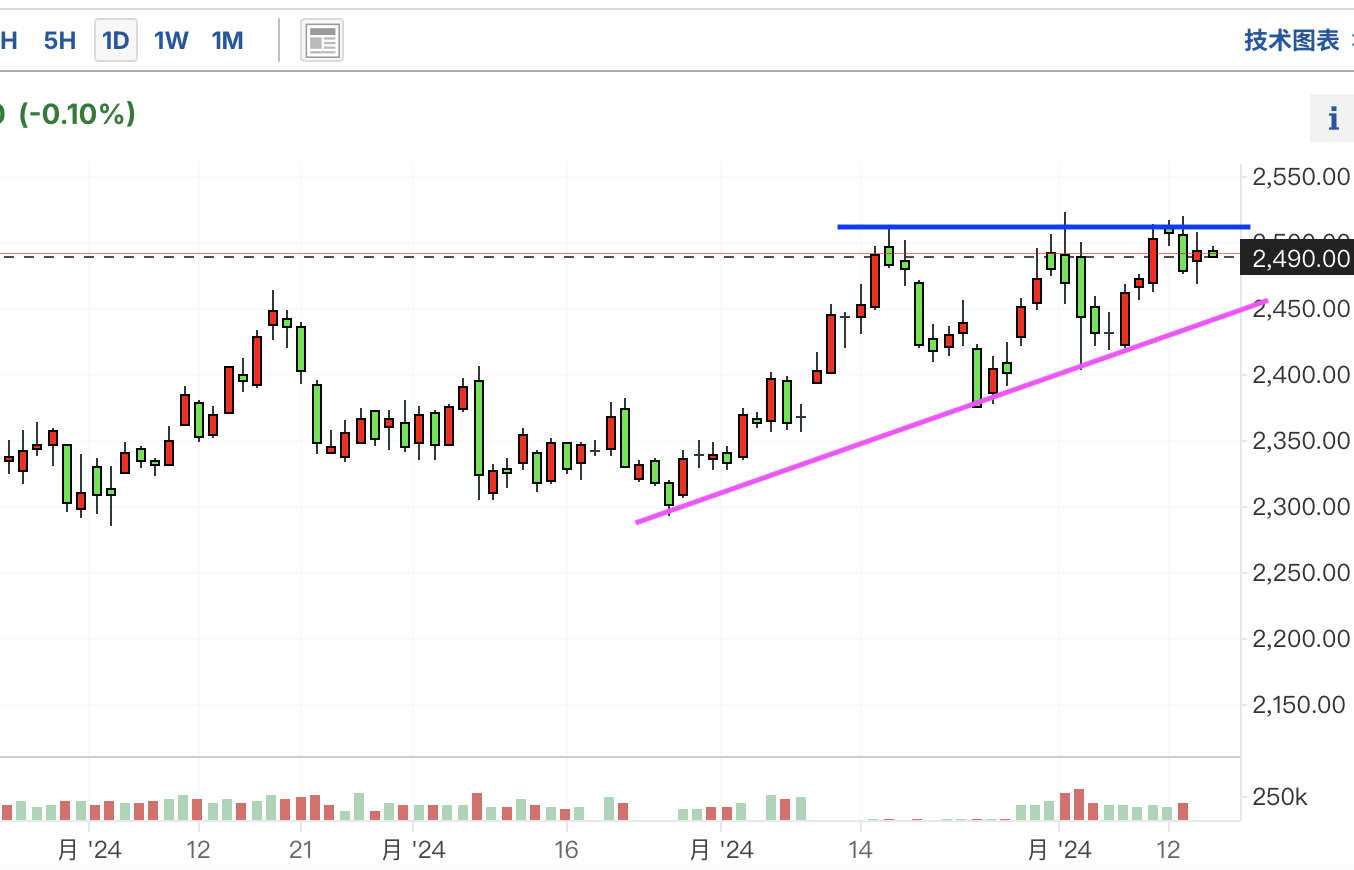Click the info icon button
The image size is (1354, 870).
click(1332, 119)
